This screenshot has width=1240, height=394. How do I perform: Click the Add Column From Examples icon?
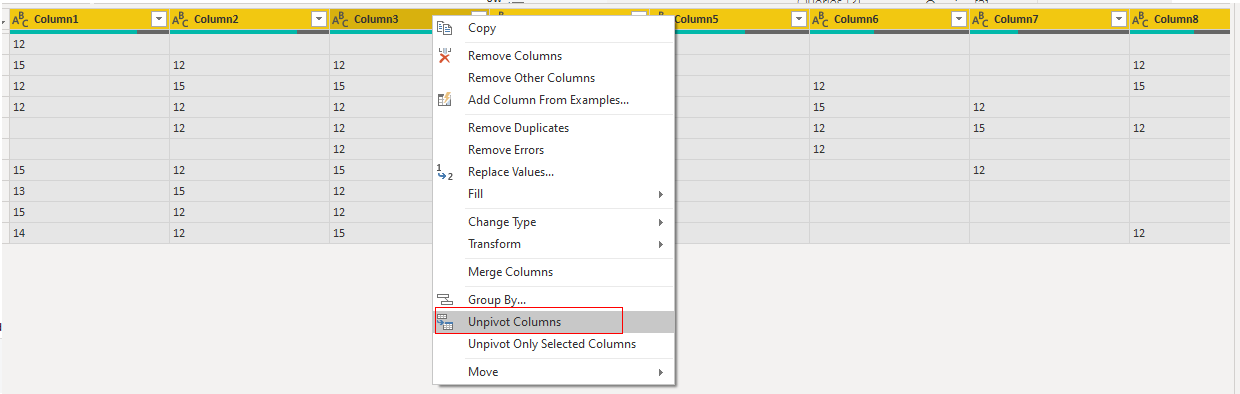point(446,100)
